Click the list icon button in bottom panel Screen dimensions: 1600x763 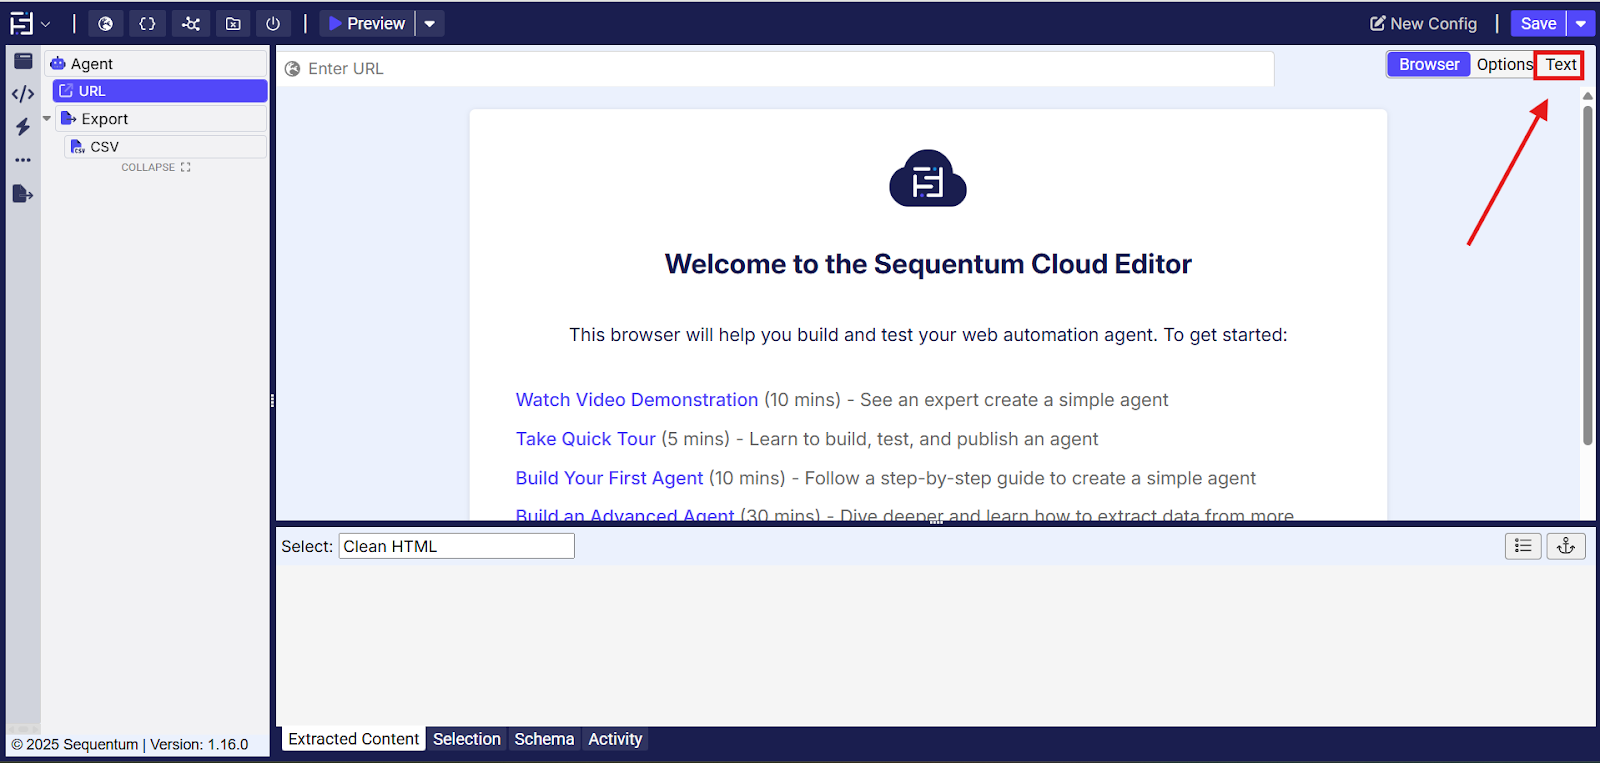(x=1523, y=546)
